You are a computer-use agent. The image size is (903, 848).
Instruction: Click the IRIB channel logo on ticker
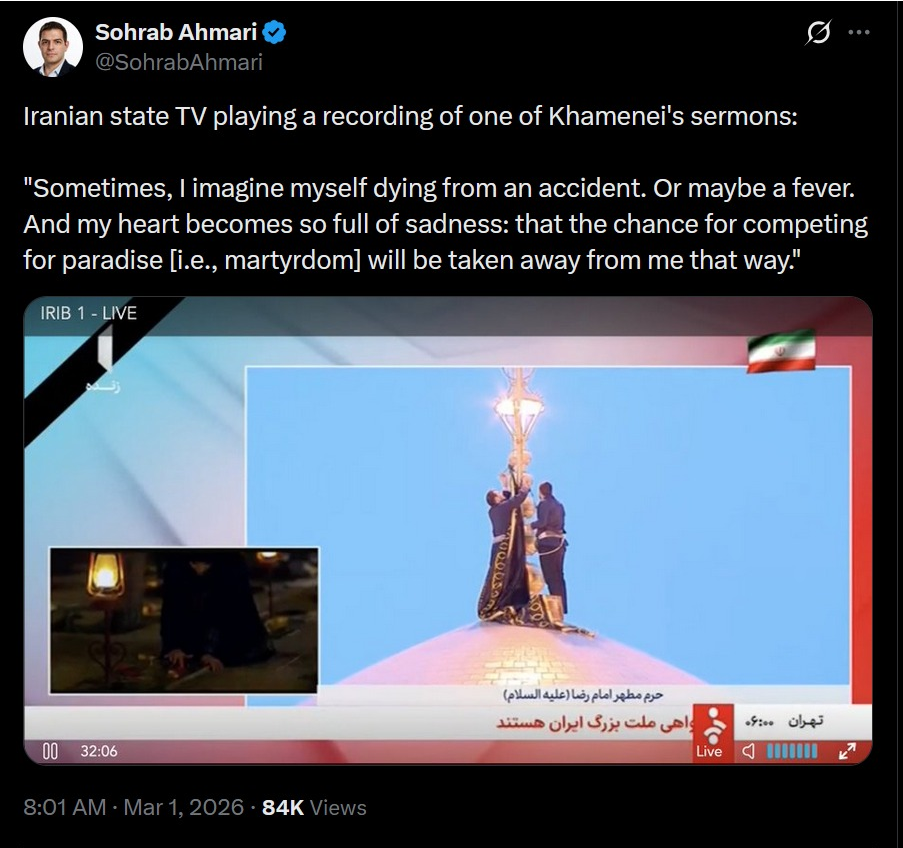click(x=714, y=725)
